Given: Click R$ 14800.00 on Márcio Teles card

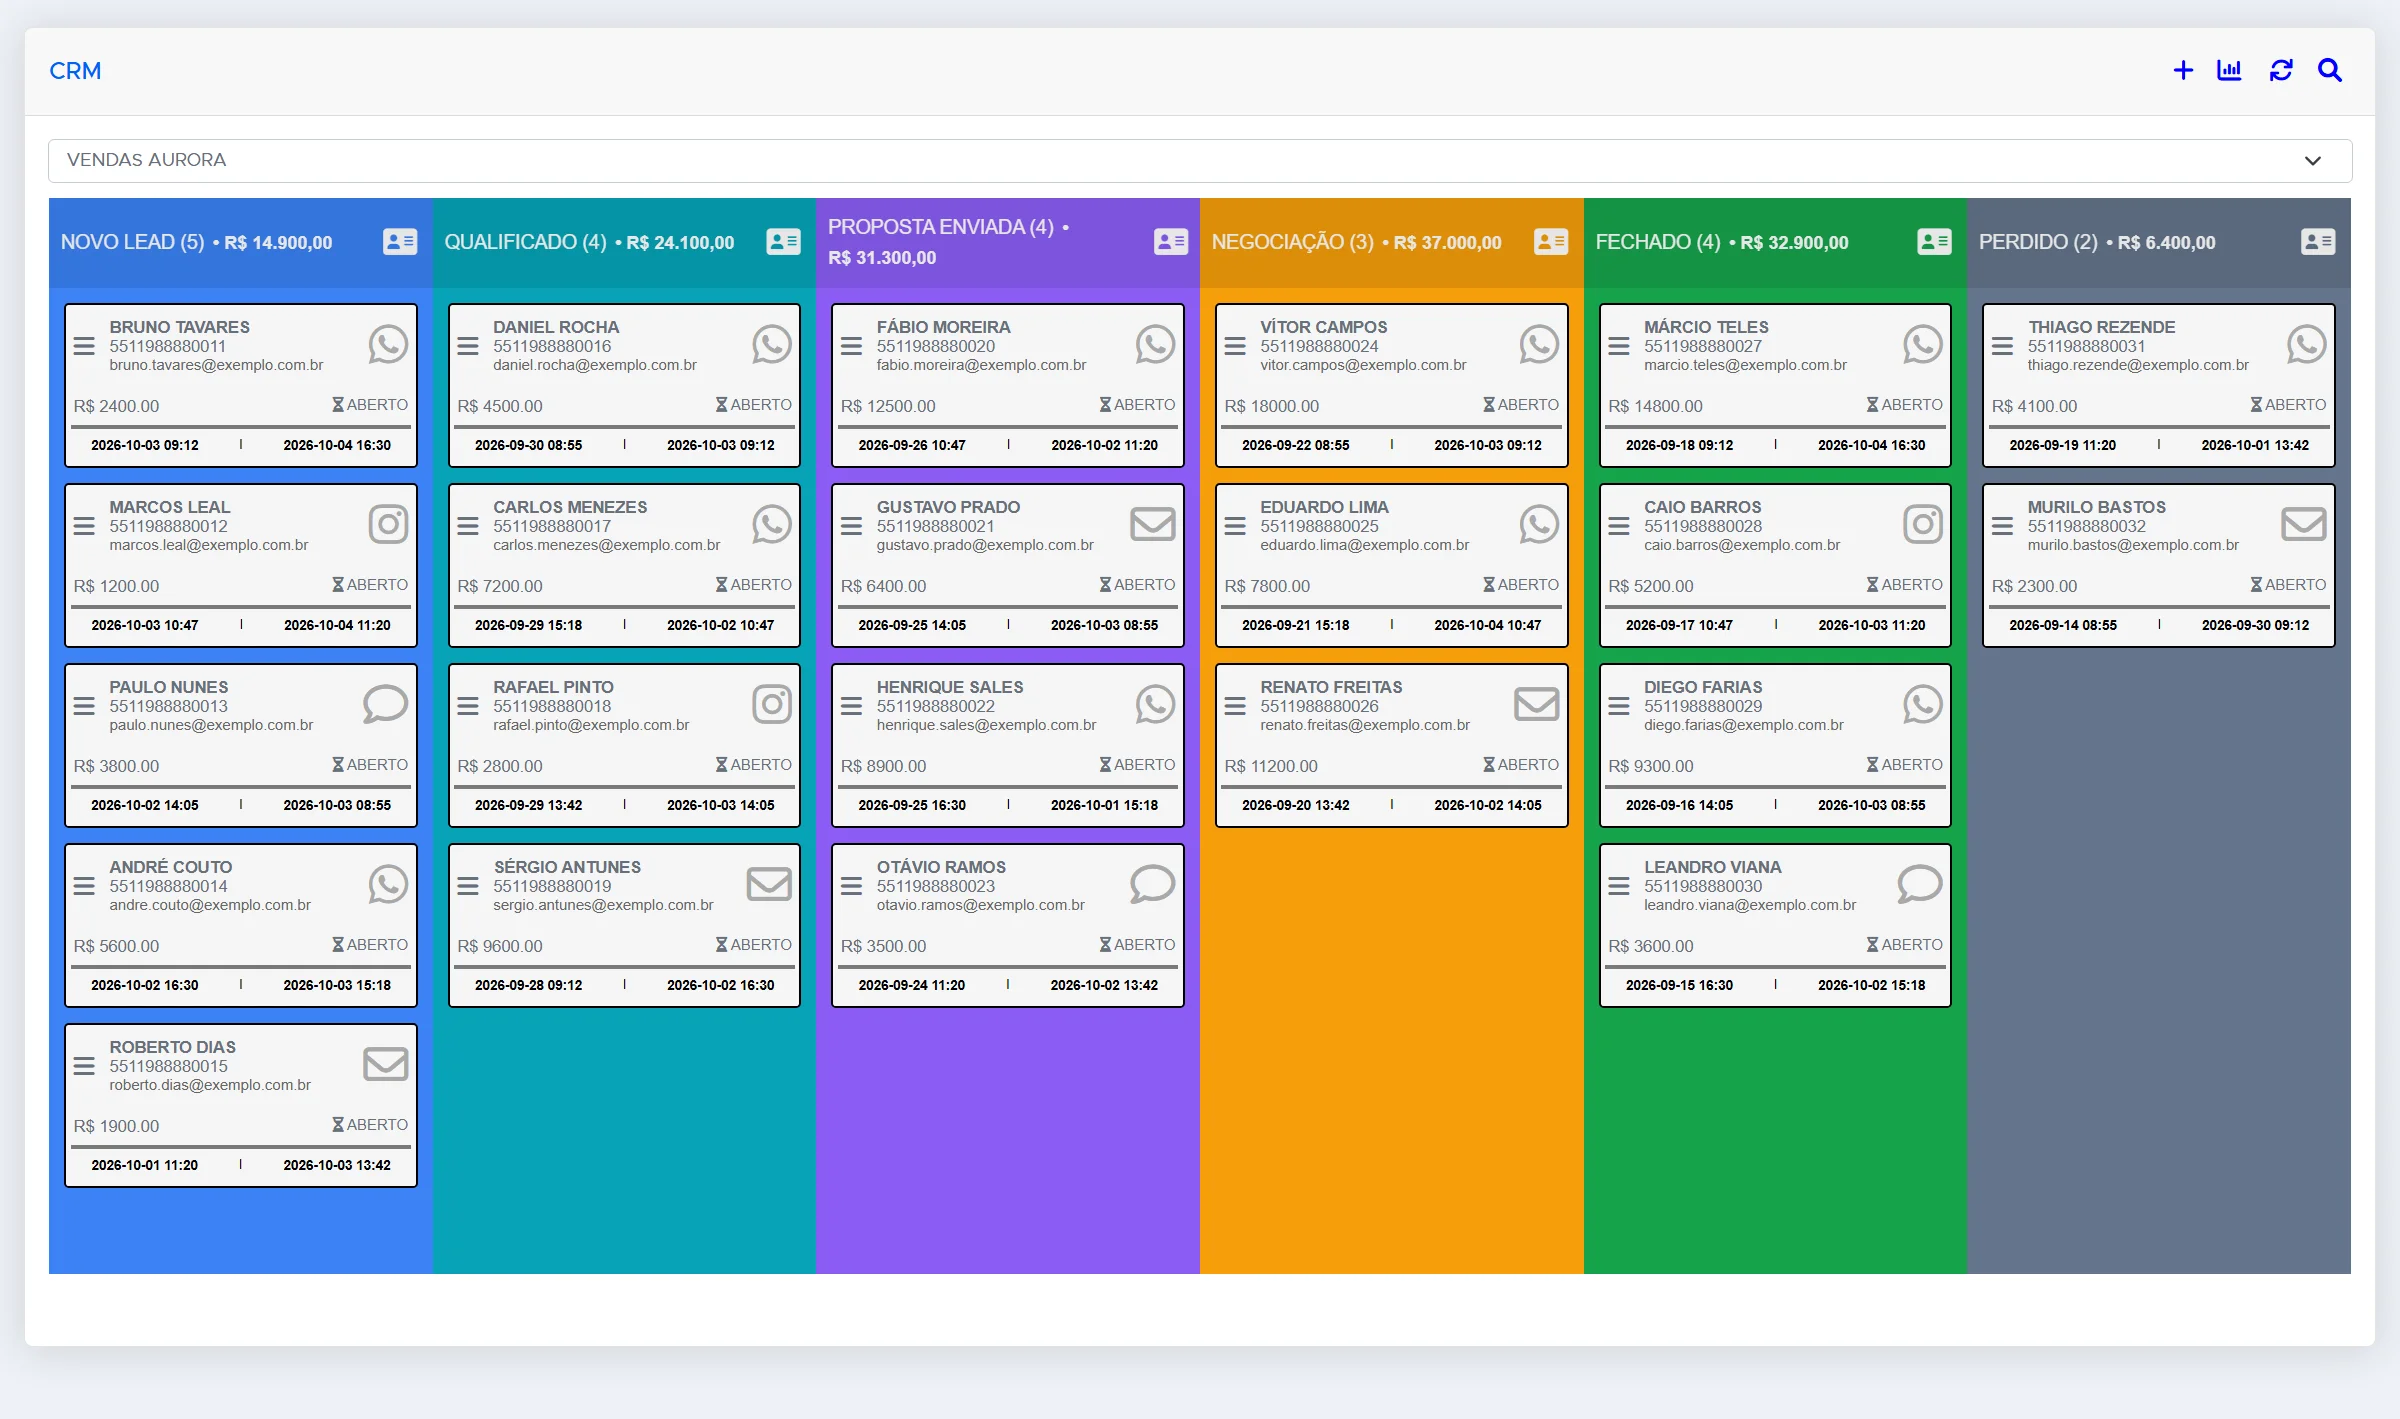Looking at the screenshot, I should [x=1655, y=406].
